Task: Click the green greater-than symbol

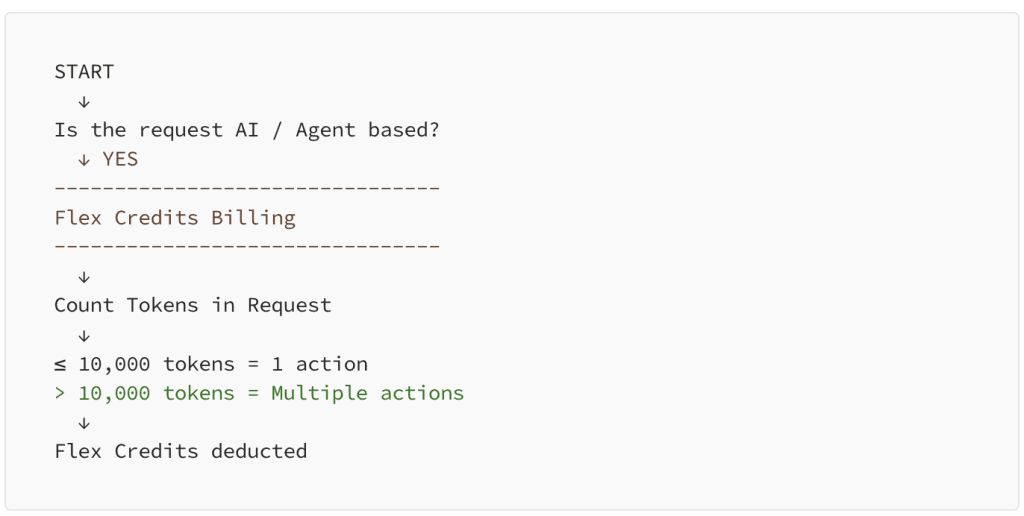Action: click(60, 393)
